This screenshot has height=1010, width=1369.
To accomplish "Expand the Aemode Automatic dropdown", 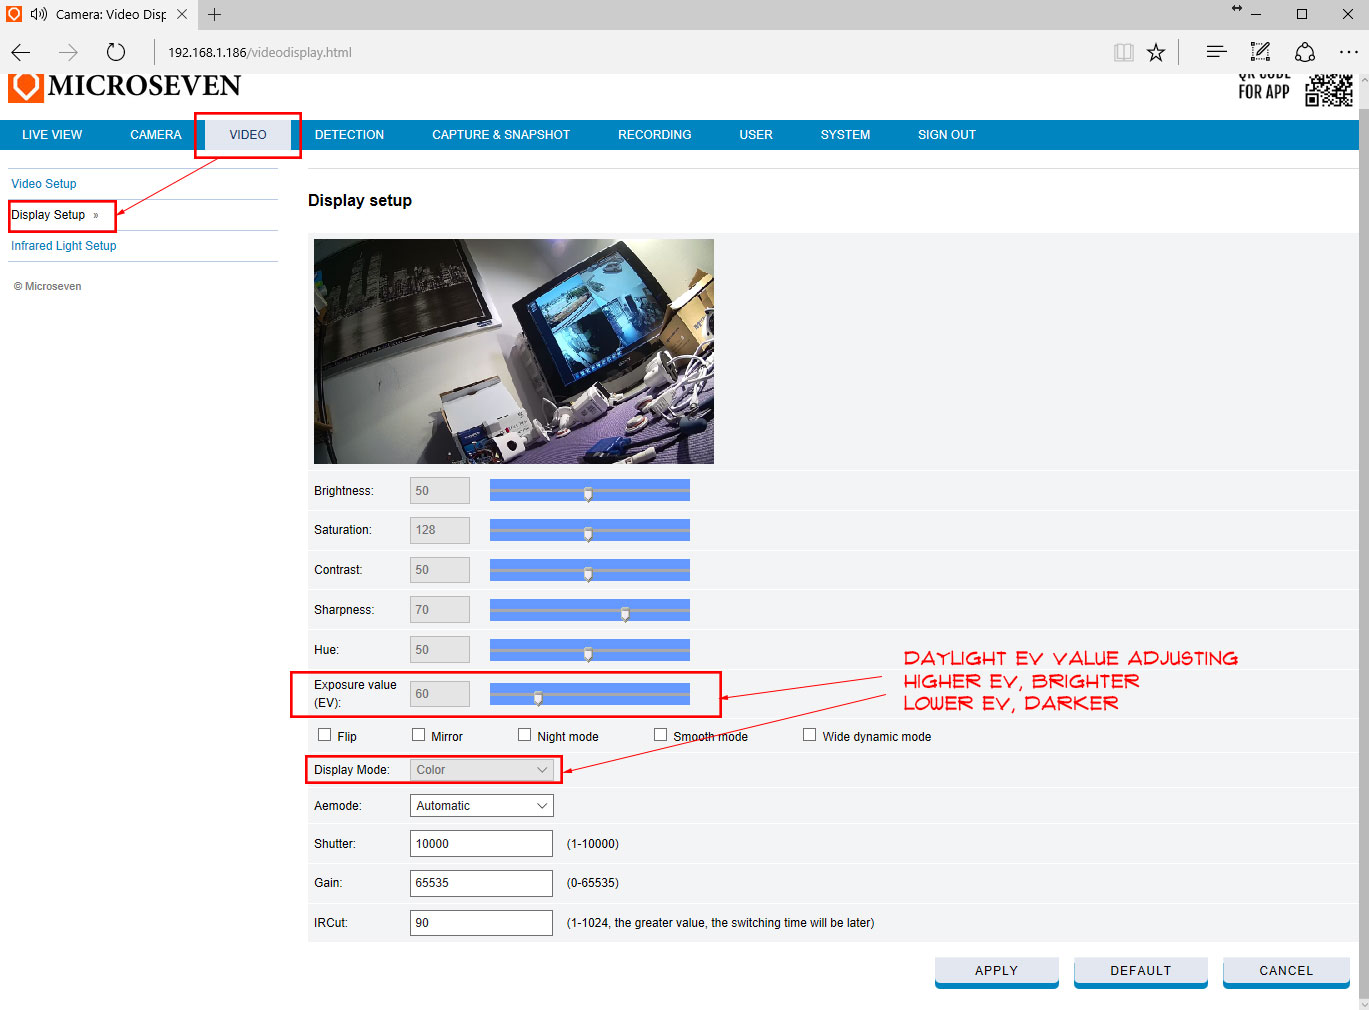I will pos(481,806).
